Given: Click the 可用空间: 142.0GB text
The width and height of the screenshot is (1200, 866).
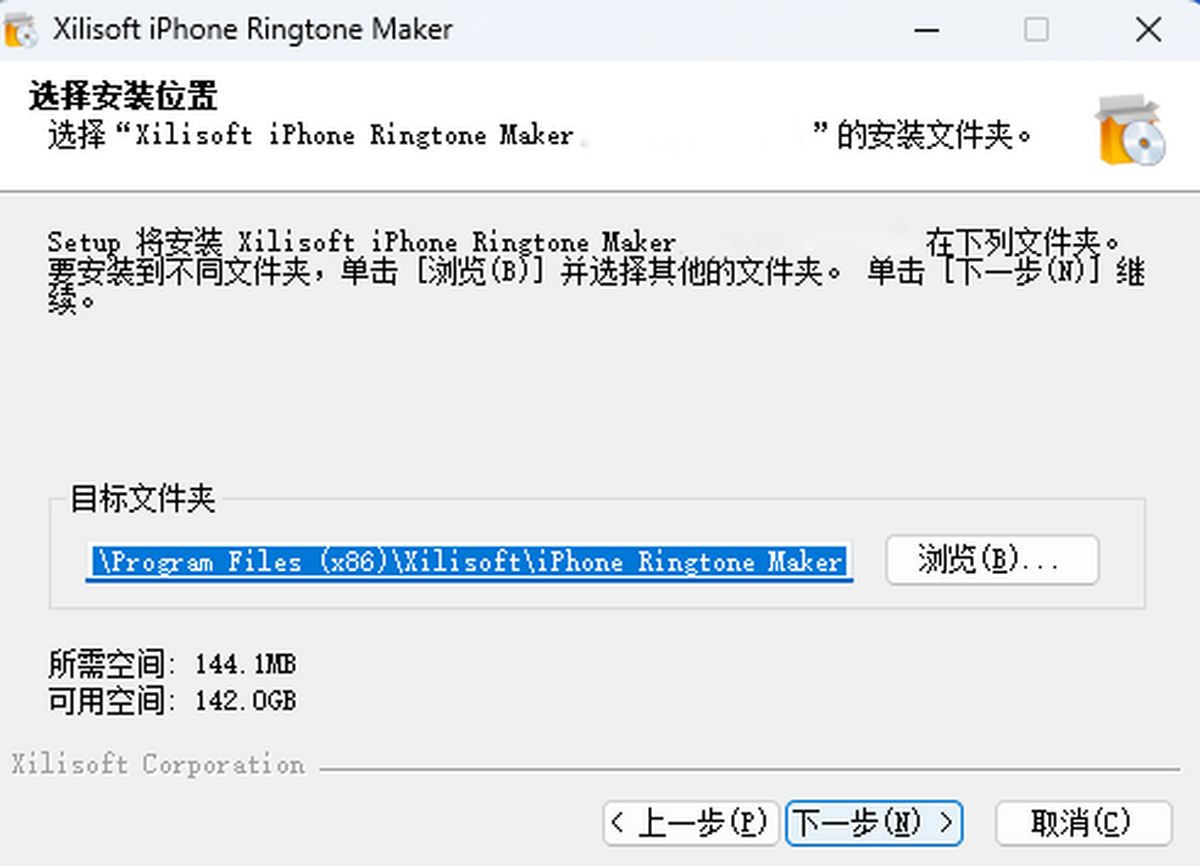Looking at the screenshot, I should [172, 701].
